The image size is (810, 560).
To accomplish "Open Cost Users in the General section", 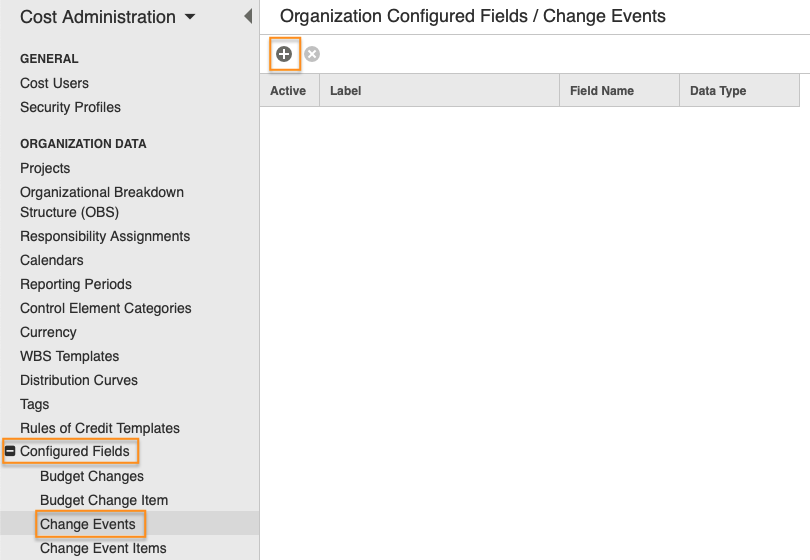I will 54,83.
